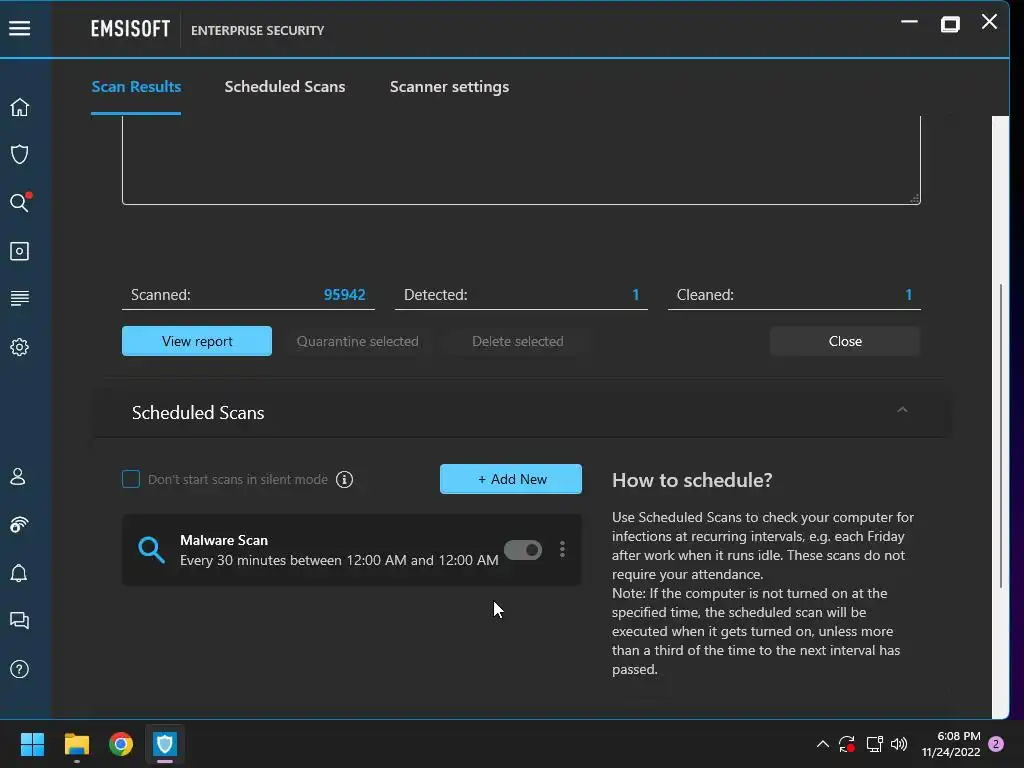
Task: Click the + Add New button
Action: coord(511,479)
